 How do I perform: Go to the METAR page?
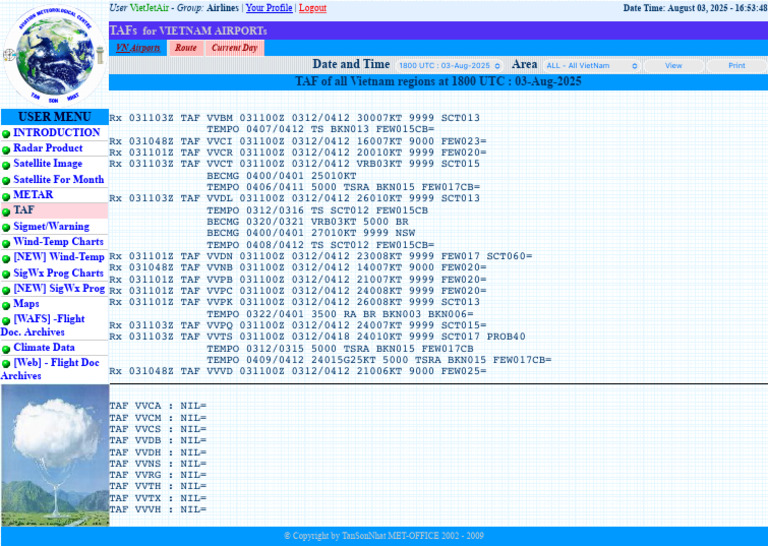click(x=33, y=194)
